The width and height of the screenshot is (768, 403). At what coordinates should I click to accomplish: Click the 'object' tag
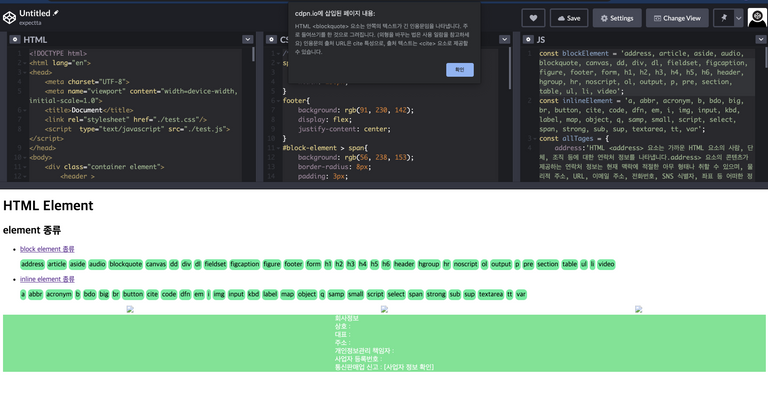[x=307, y=294]
